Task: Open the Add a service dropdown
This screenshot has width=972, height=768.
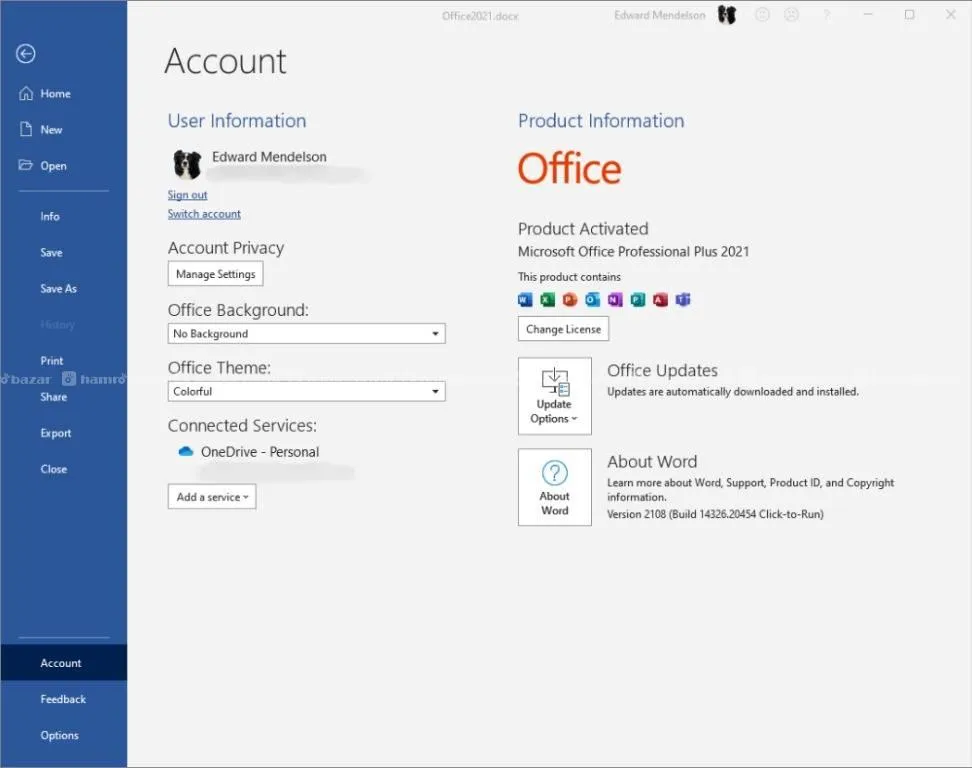Action: (x=212, y=497)
